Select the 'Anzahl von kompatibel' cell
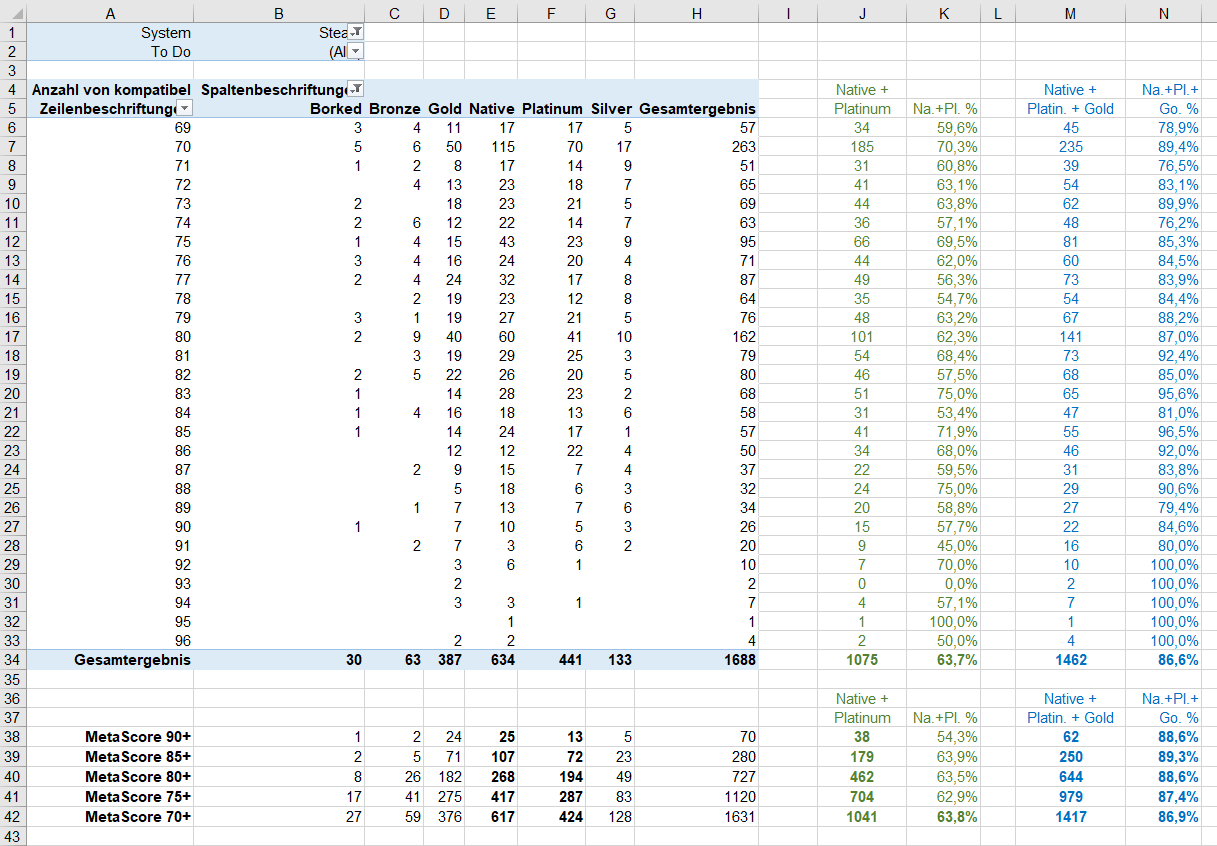Image resolution: width=1217 pixels, height=846 pixels. (110, 90)
